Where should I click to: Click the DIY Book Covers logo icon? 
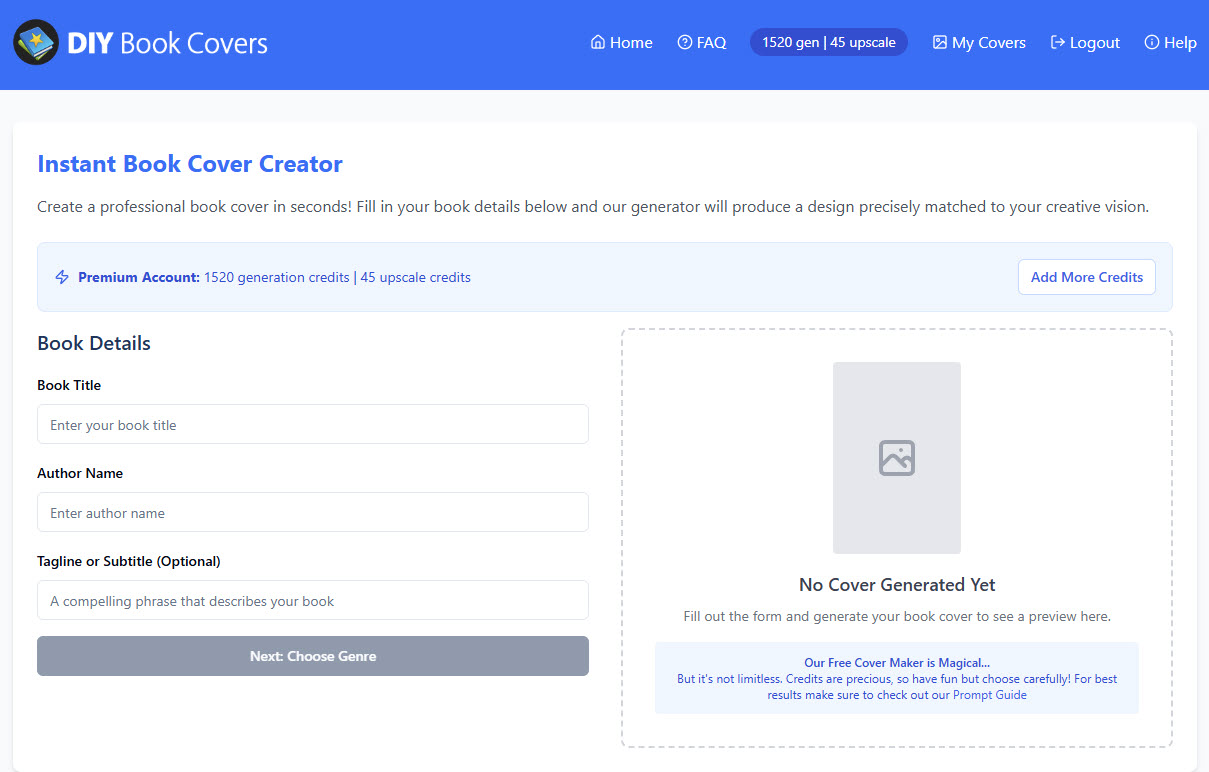[36, 42]
